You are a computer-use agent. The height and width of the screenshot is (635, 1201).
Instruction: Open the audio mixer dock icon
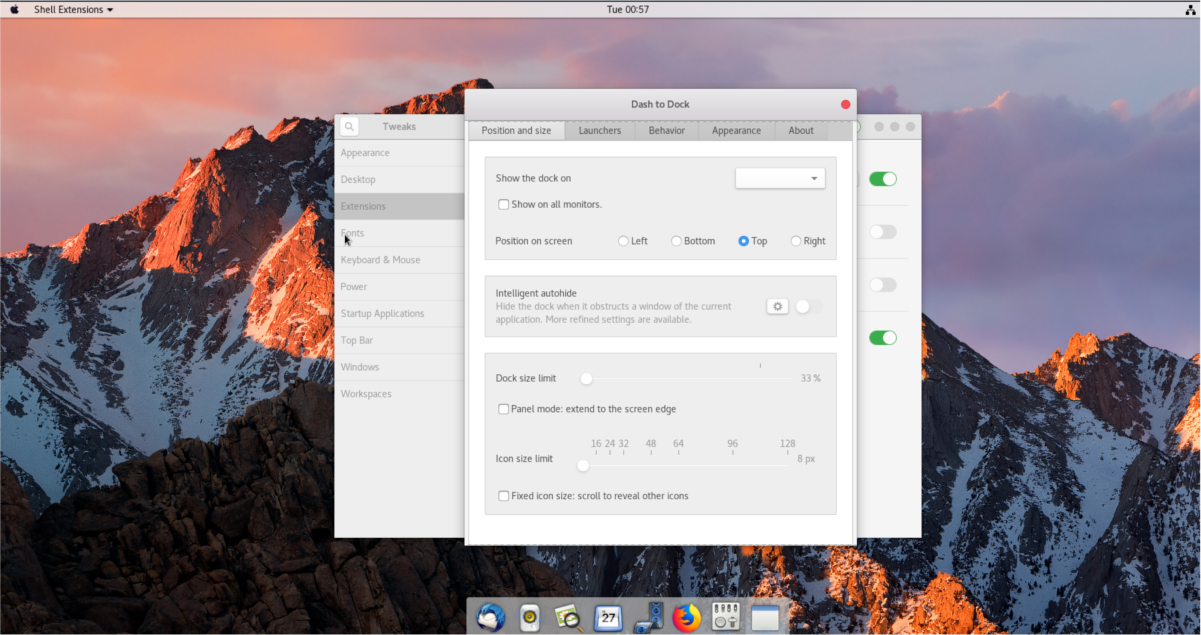point(725,617)
